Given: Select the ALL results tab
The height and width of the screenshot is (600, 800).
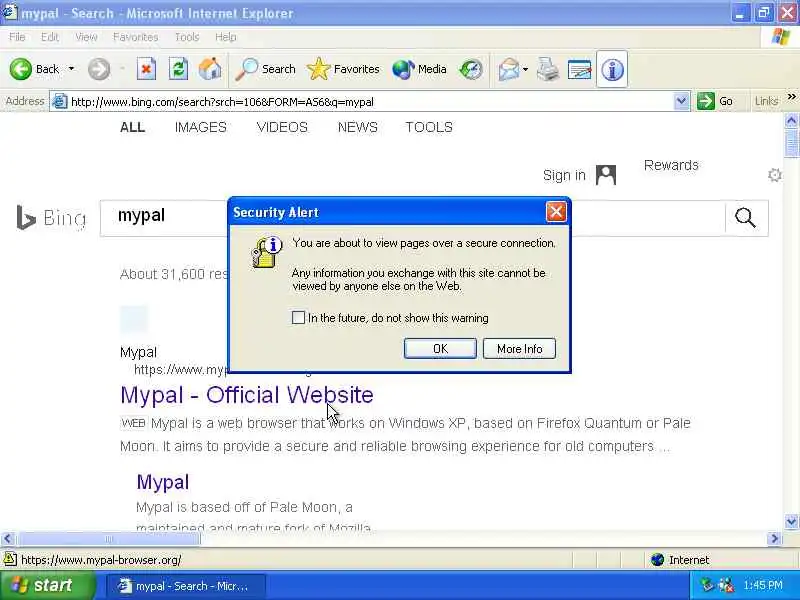Looking at the screenshot, I should pos(132,127).
